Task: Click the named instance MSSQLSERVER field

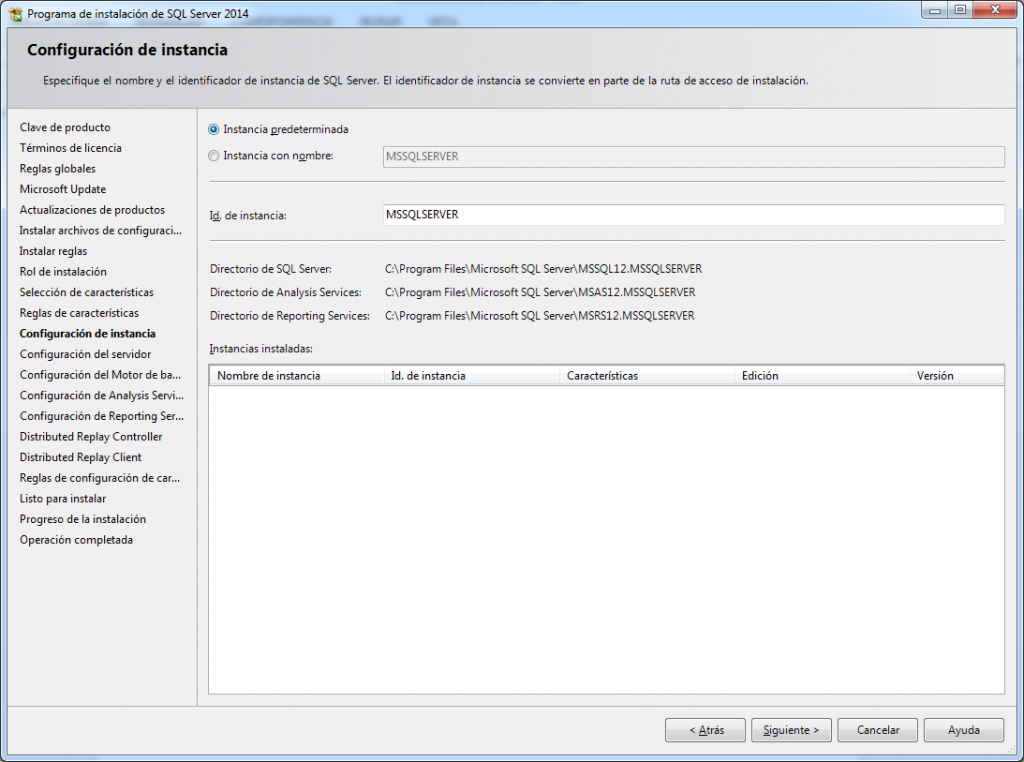Action: point(694,157)
